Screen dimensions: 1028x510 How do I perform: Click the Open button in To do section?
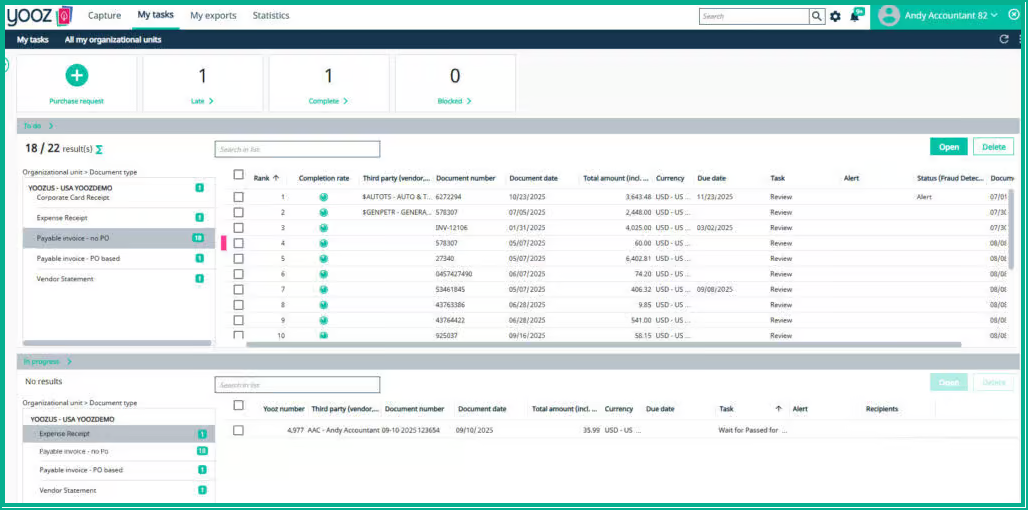(949, 147)
